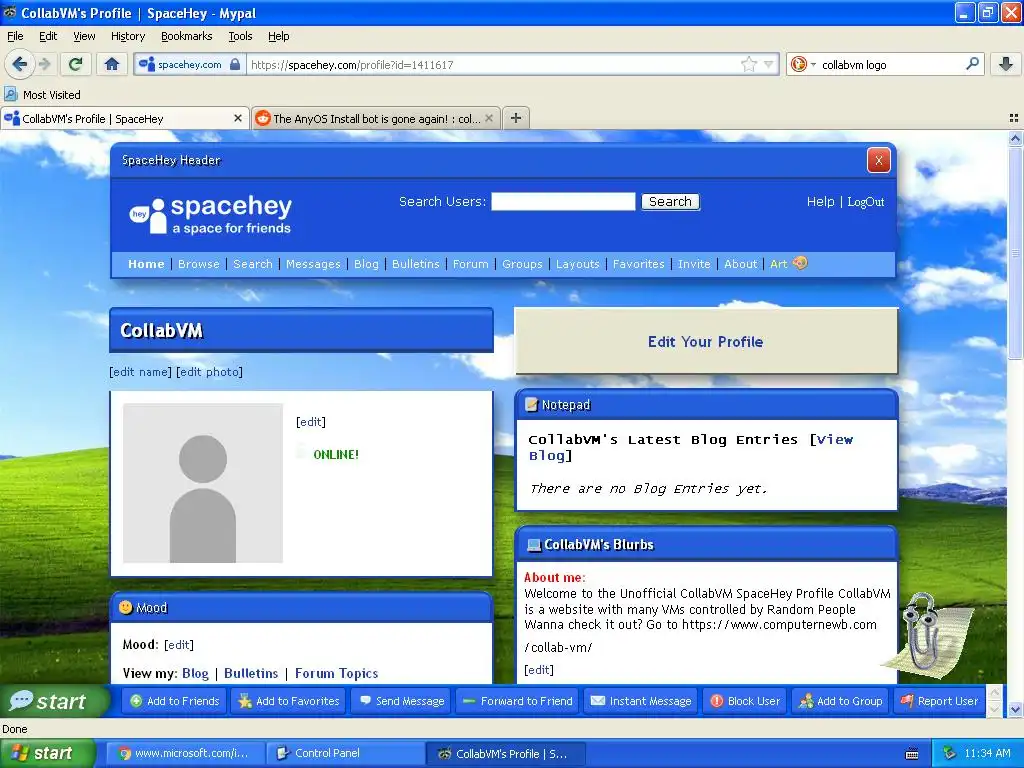1024x768 pixels.
Task: Reload the page with the refresh icon
Action: [x=76, y=64]
